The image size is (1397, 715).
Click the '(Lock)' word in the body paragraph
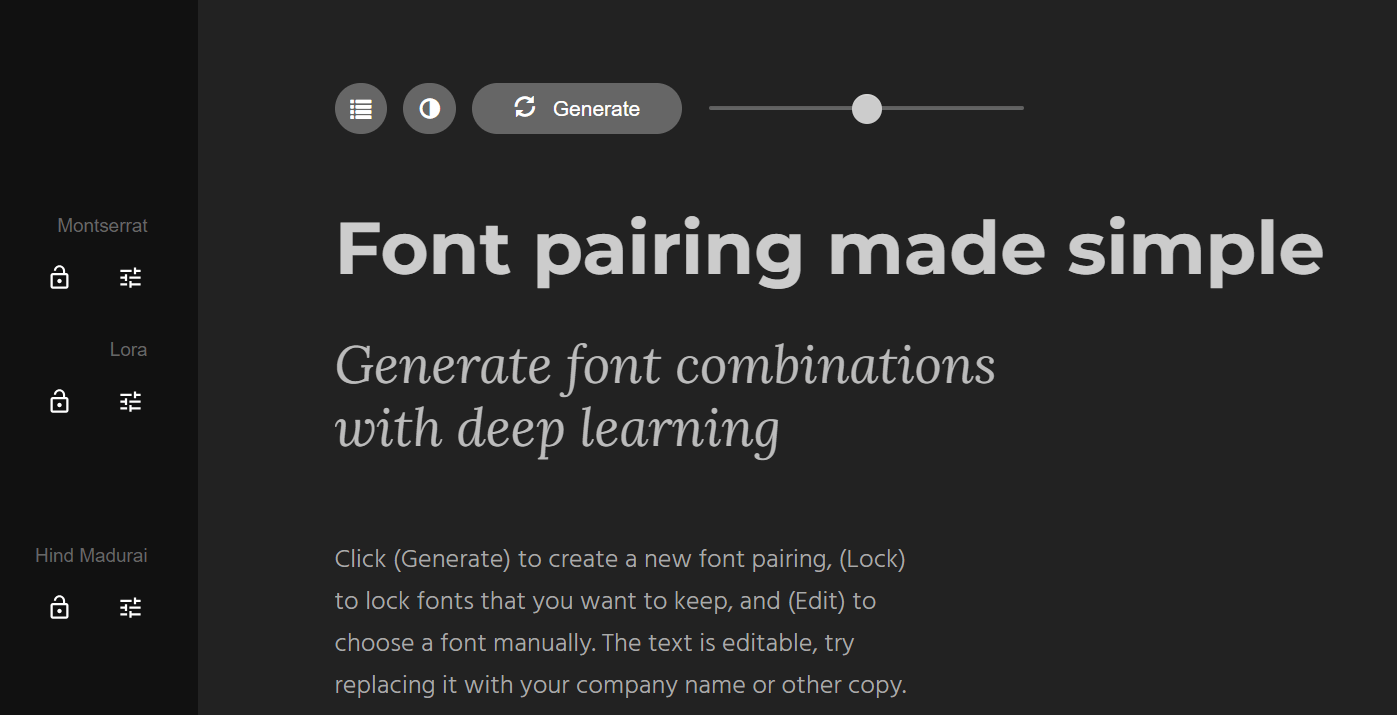[872, 559]
